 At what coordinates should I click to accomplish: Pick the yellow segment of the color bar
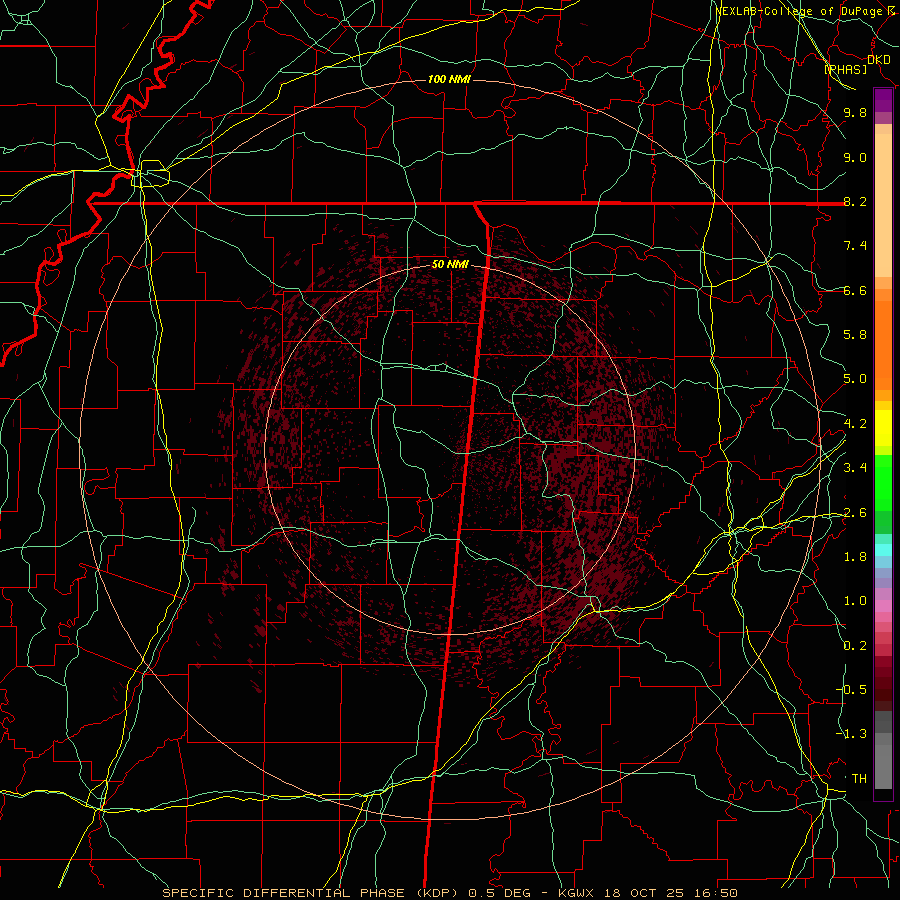coord(883,428)
